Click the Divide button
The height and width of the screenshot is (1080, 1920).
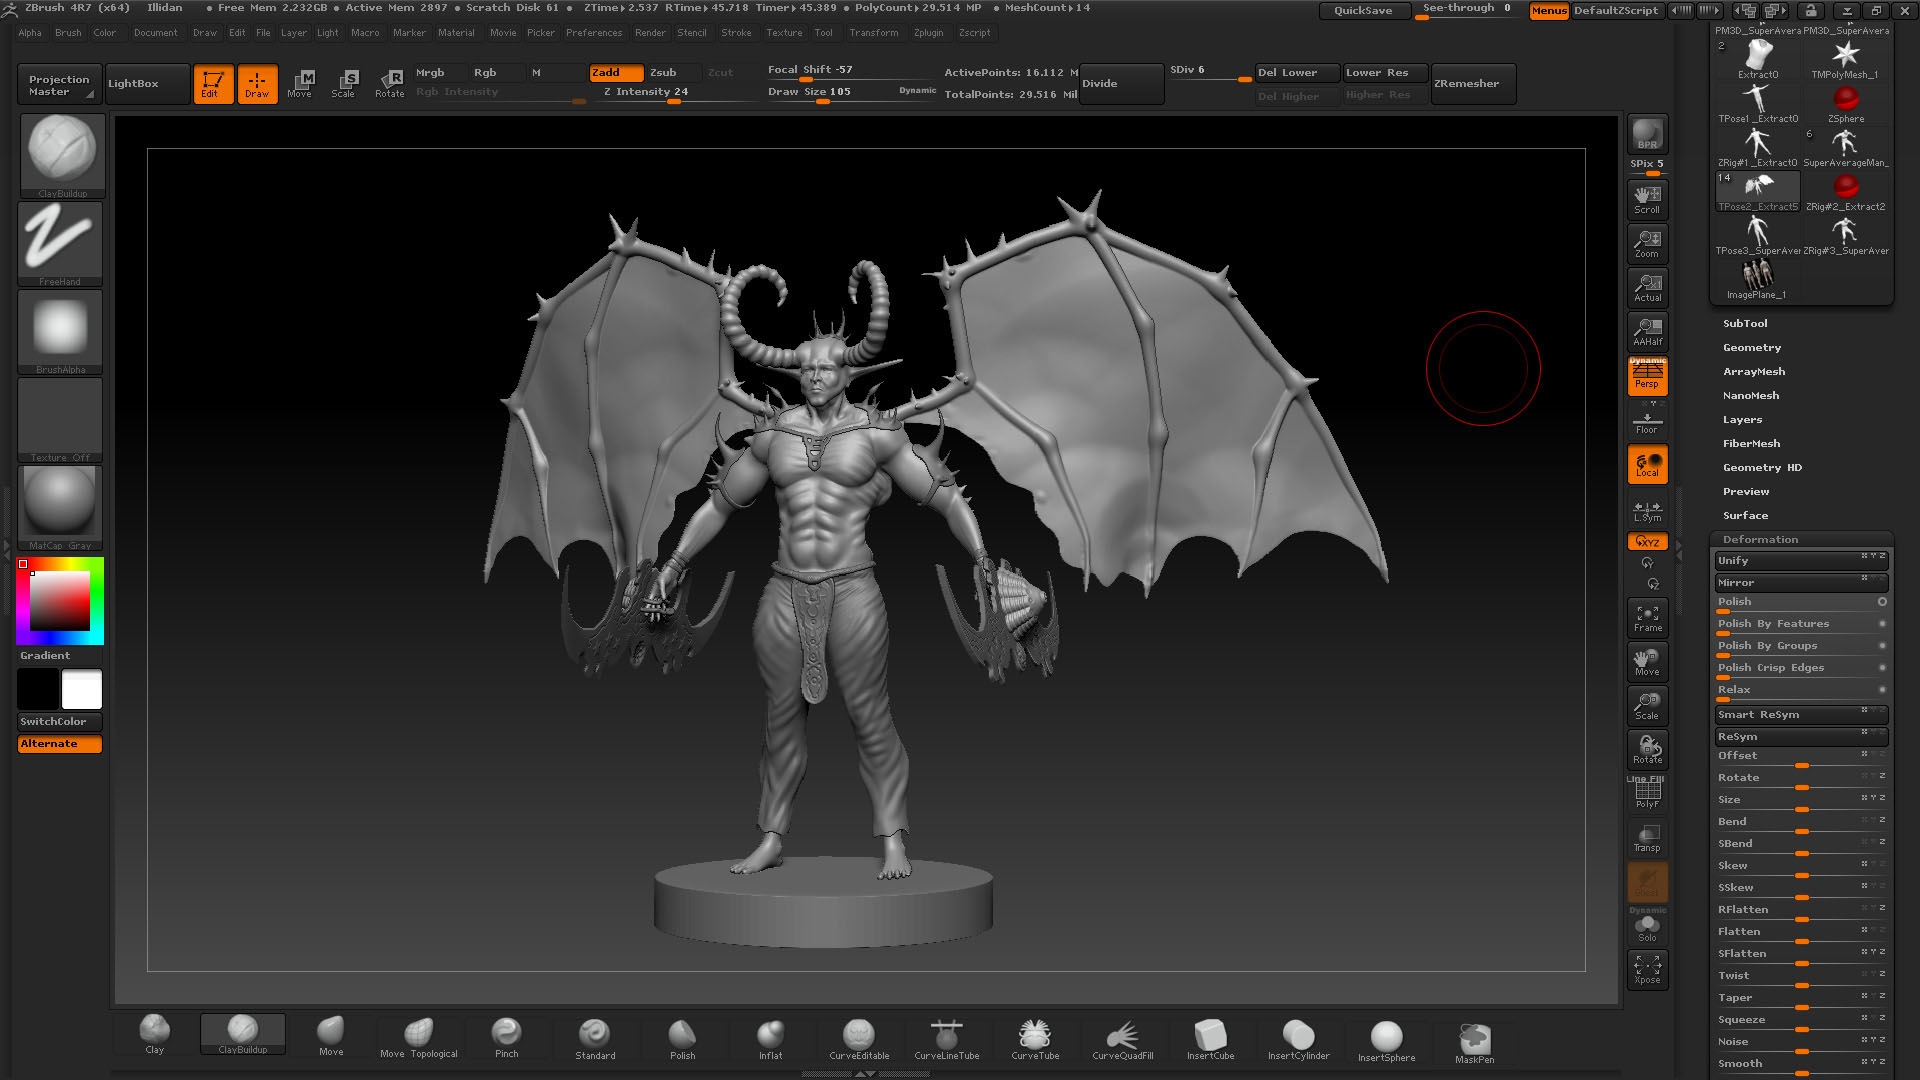tap(1121, 84)
